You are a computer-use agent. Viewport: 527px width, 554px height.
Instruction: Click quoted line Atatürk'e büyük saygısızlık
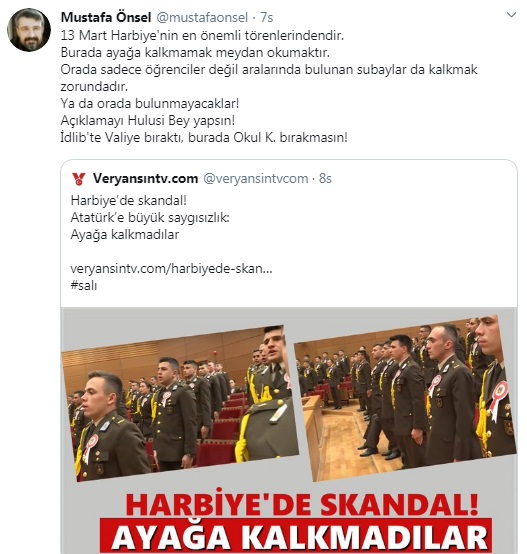point(150,217)
